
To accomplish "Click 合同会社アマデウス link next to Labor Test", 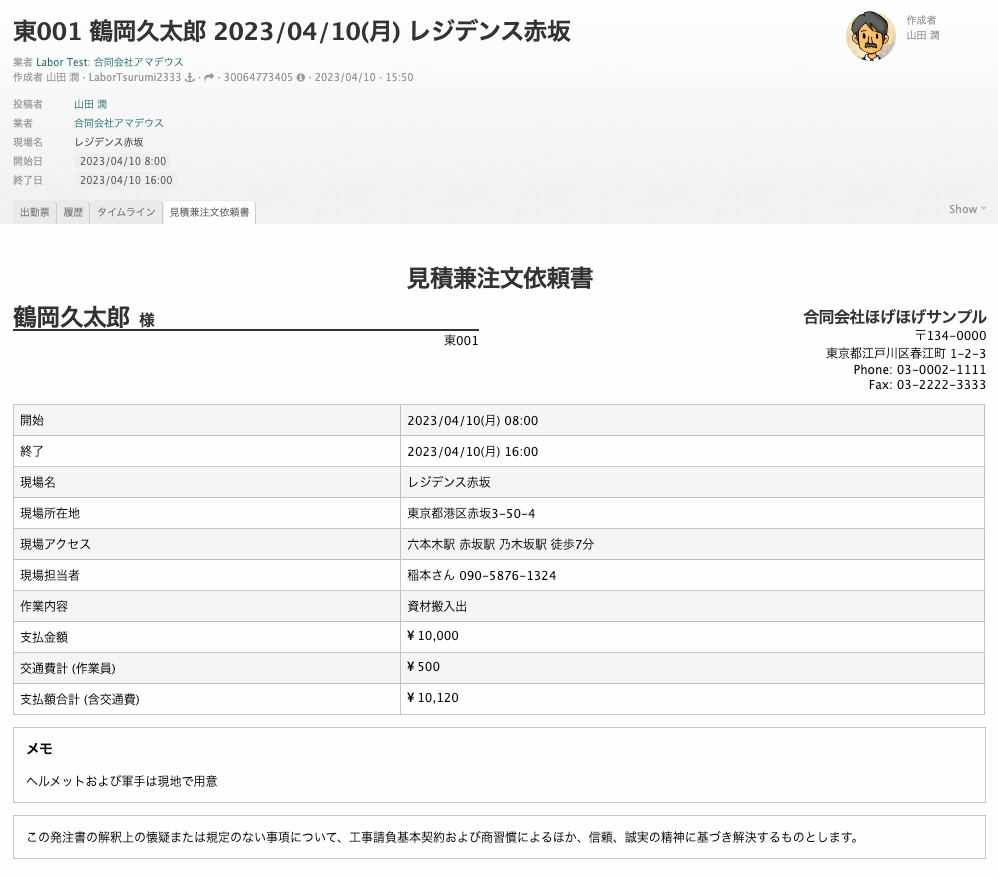I will tap(138, 62).
